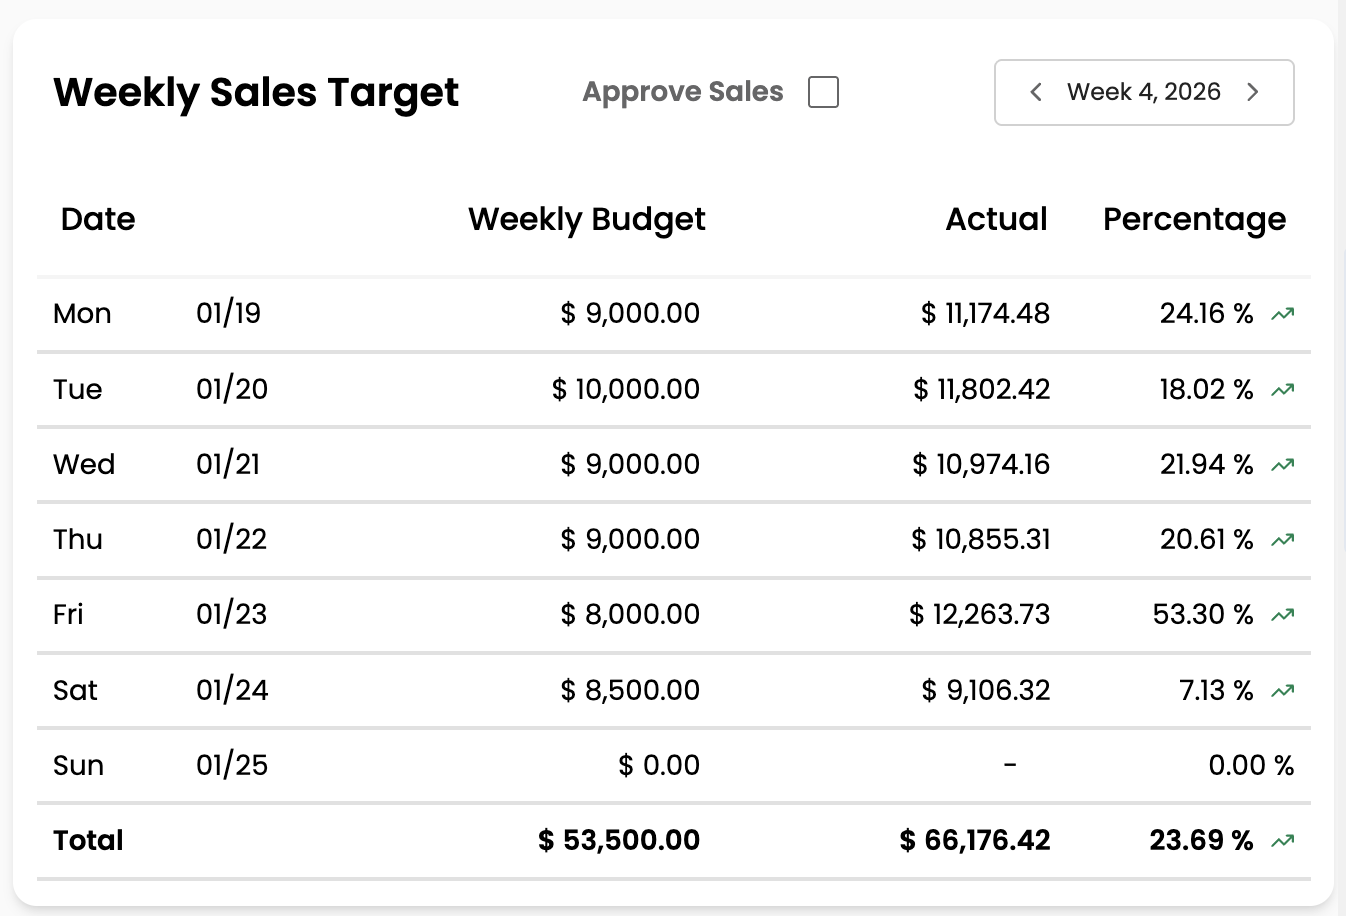The image size is (1346, 916).
Task: Check the box next to Approve Sales
Action: [823, 92]
